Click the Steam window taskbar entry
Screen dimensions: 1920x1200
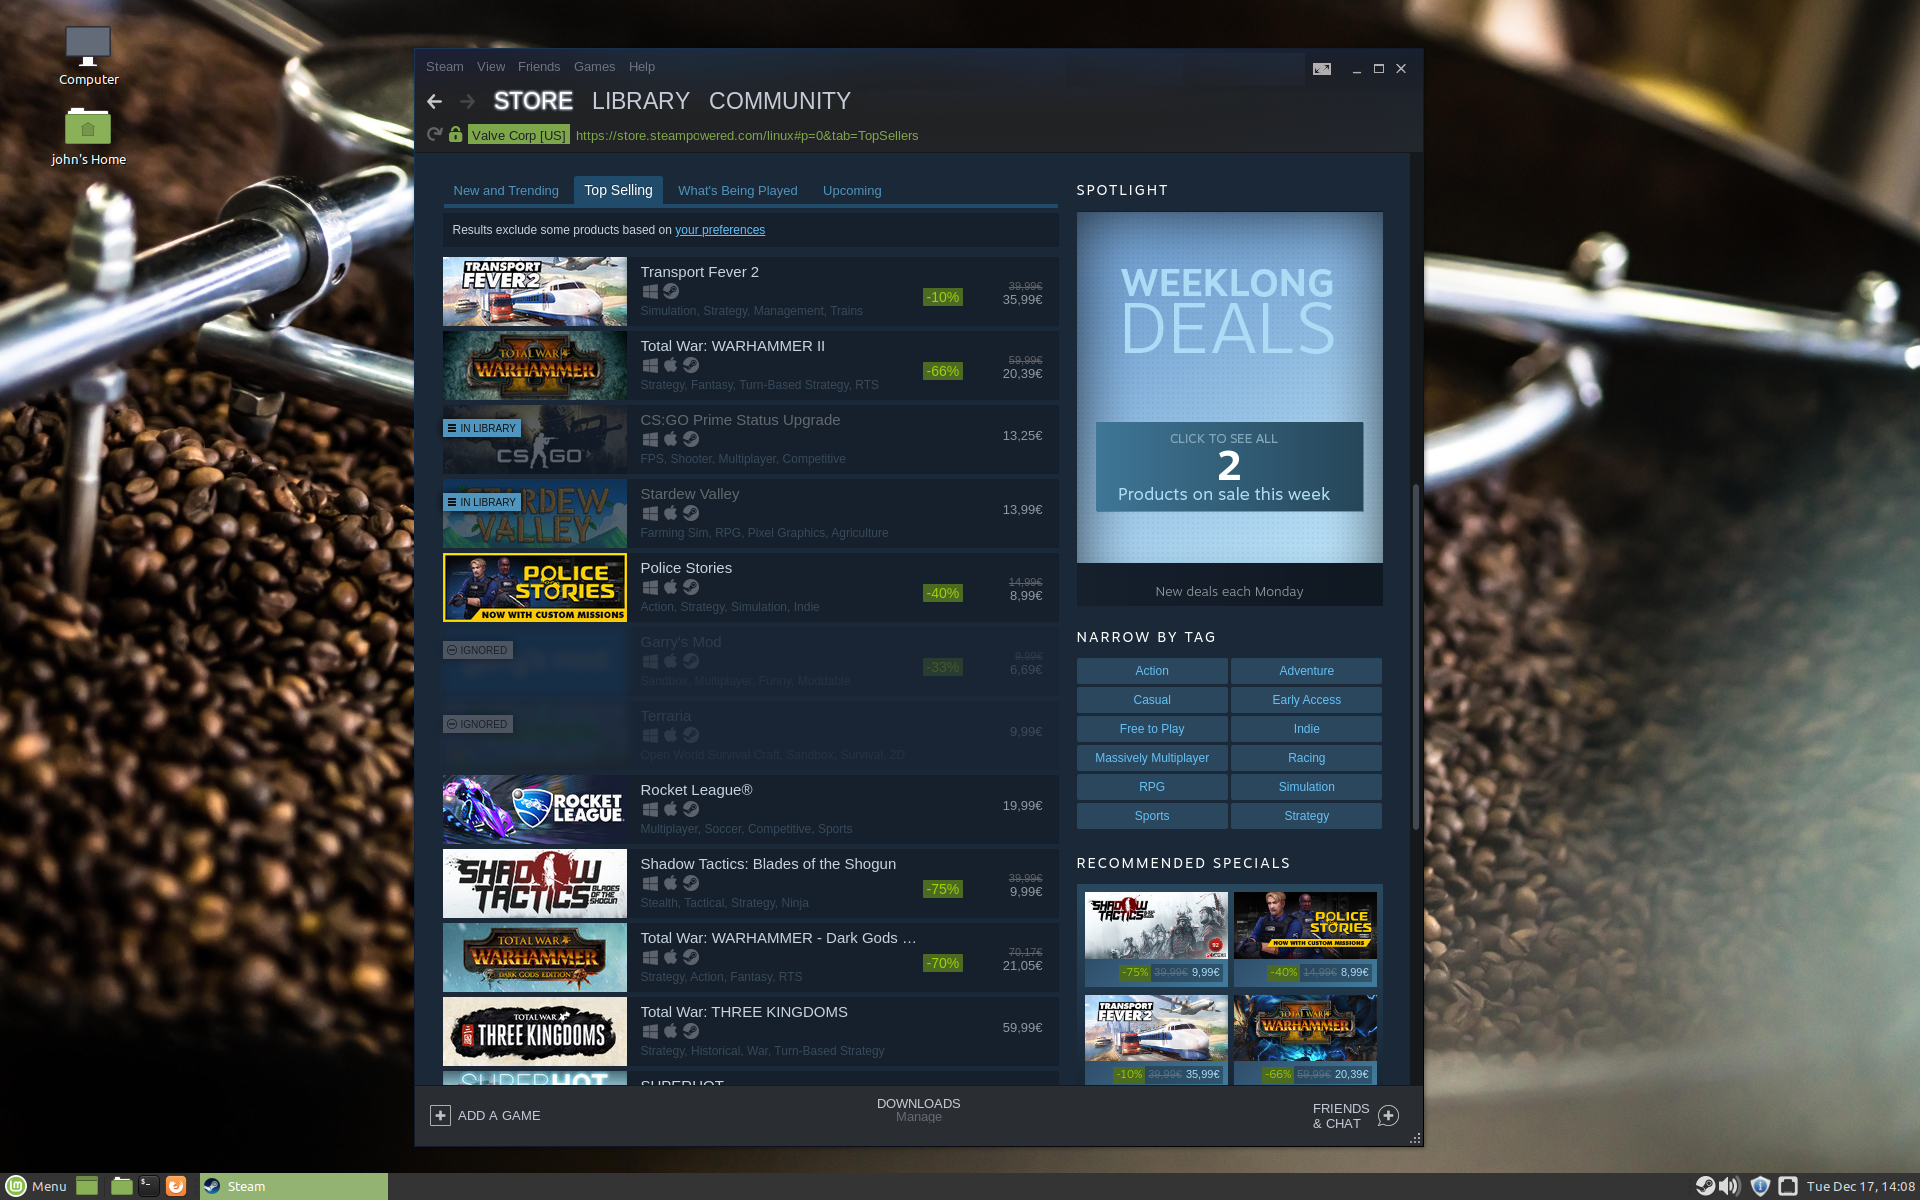click(294, 1186)
